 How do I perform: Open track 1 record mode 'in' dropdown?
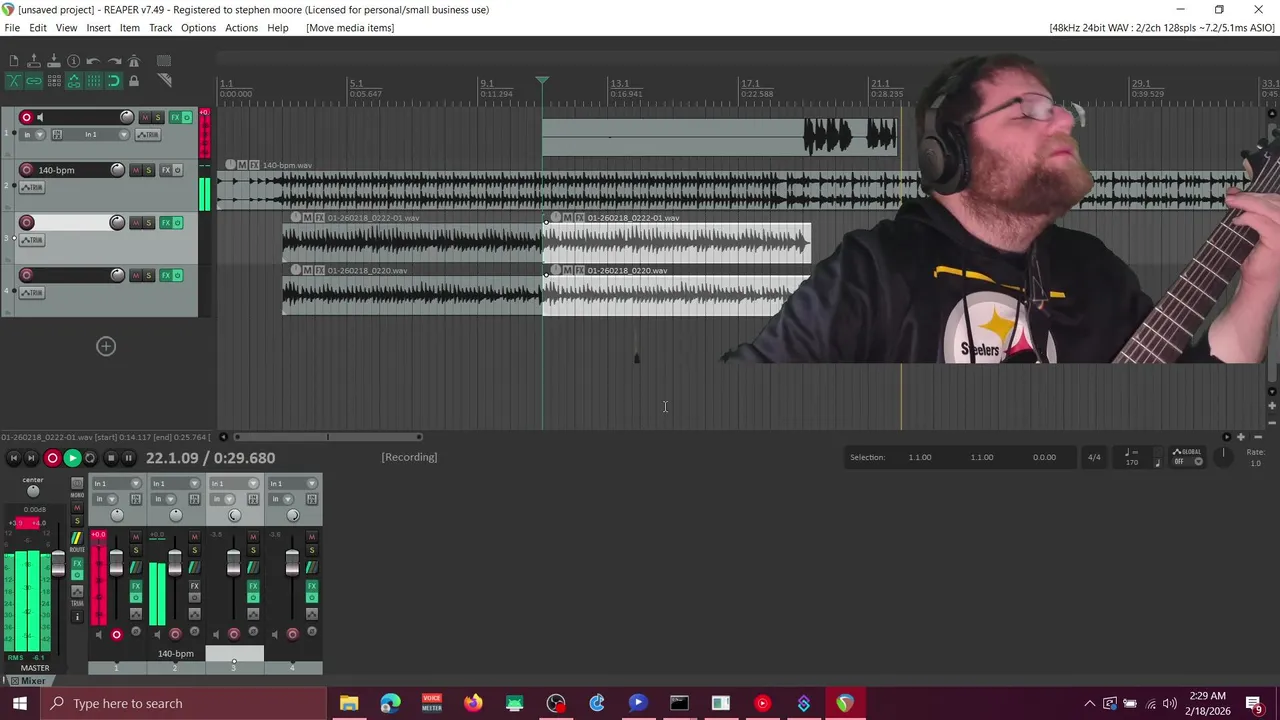click(33, 135)
